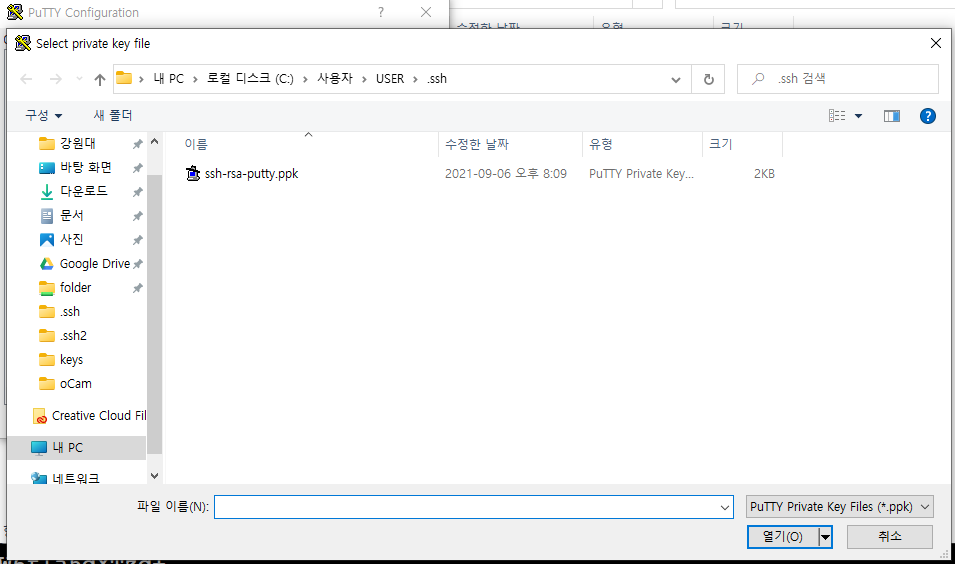Open keys folder in sidebar

click(x=71, y=360)
